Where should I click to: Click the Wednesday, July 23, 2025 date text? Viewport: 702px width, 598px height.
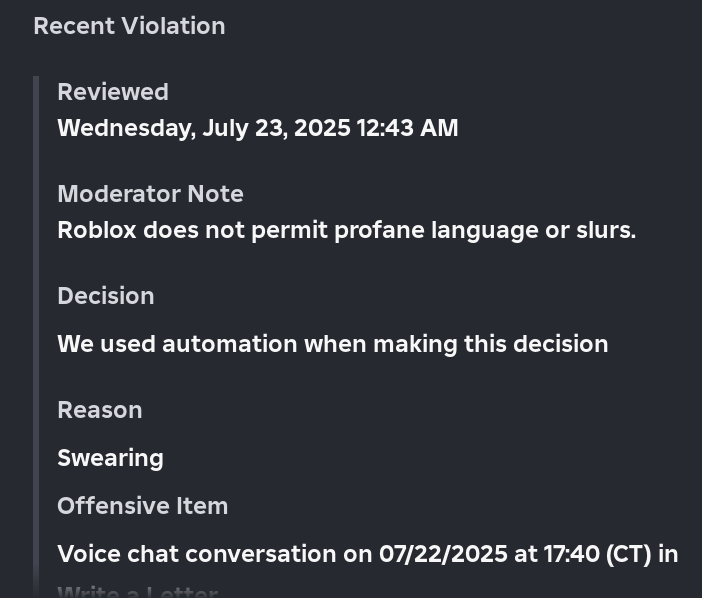click(x=204, y=128)
